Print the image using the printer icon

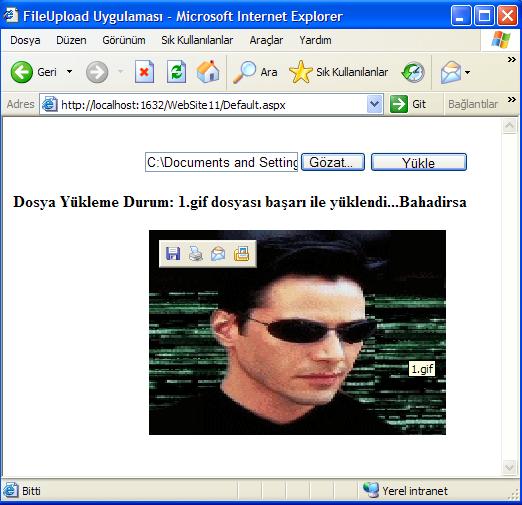pyautogui.click(x=196, y=254)
